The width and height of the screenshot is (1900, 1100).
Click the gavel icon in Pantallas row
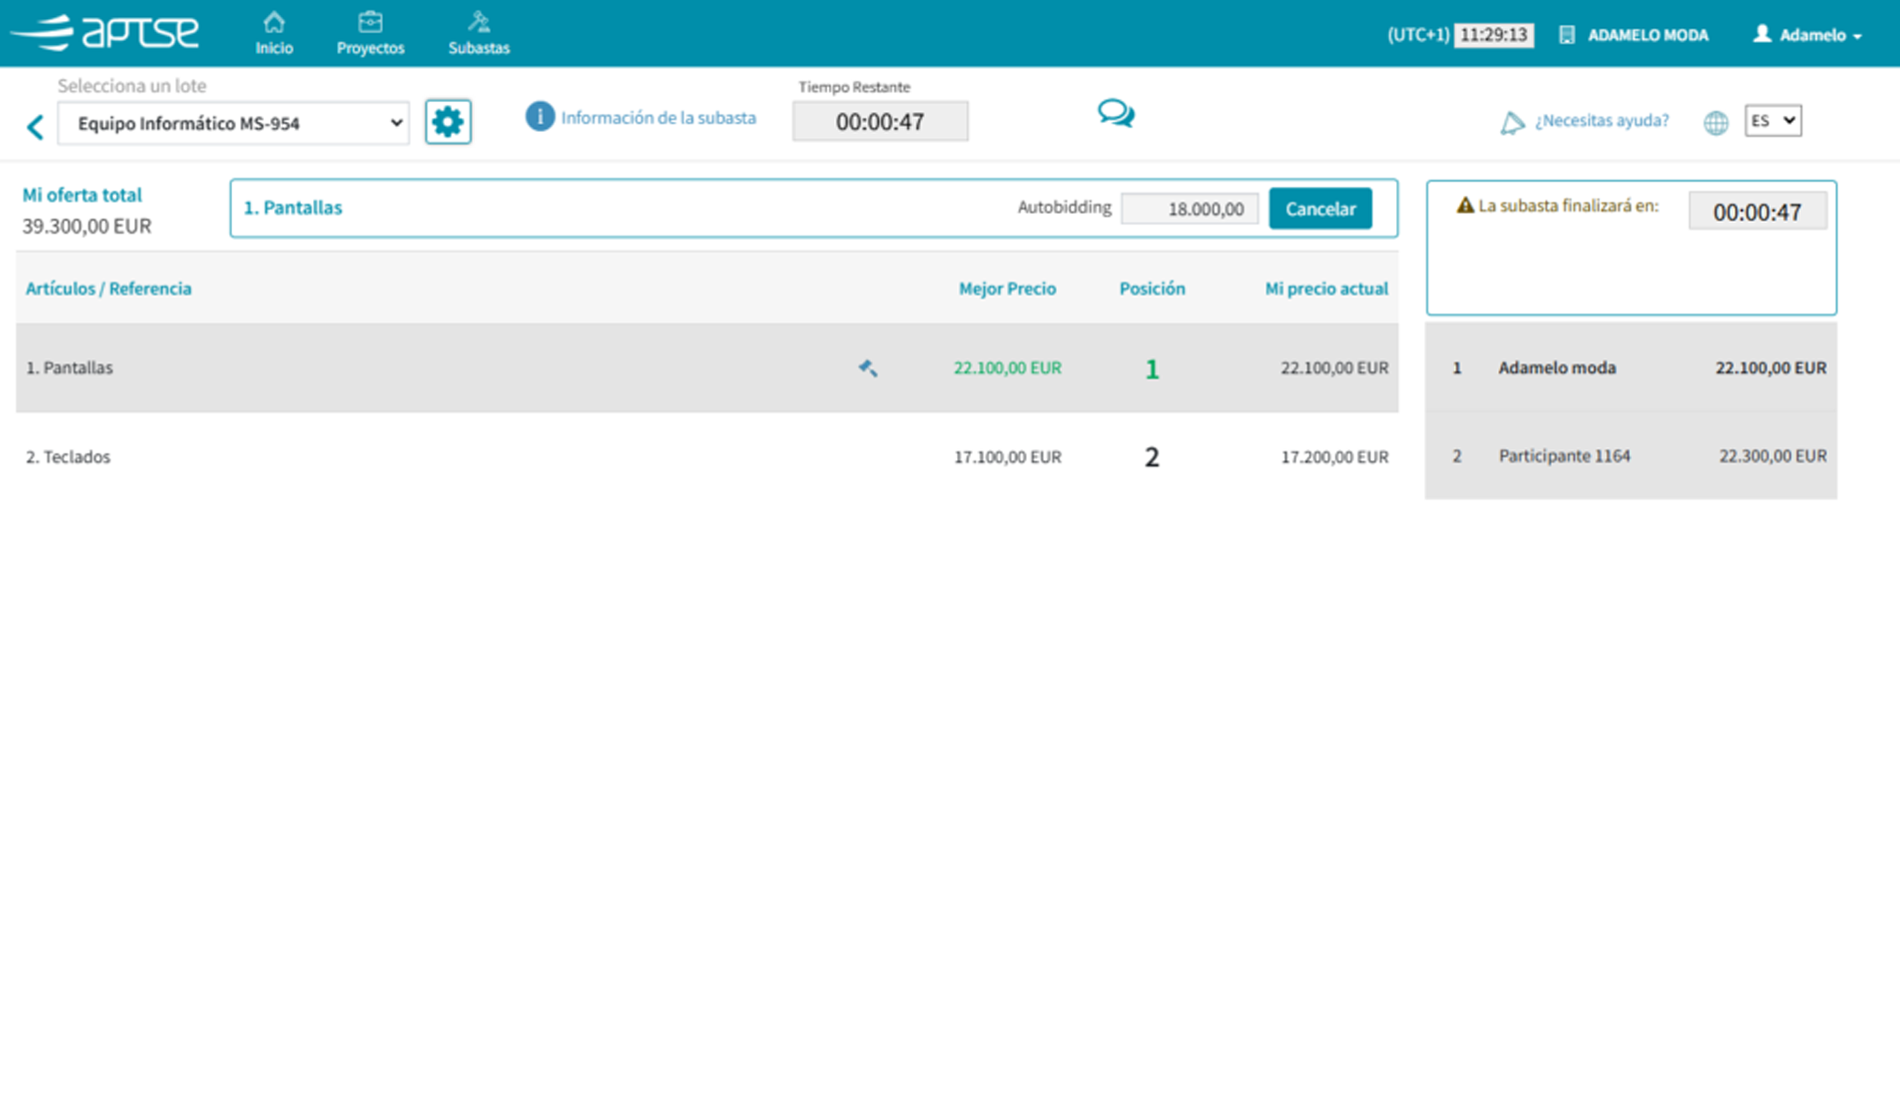coord(867,368)
